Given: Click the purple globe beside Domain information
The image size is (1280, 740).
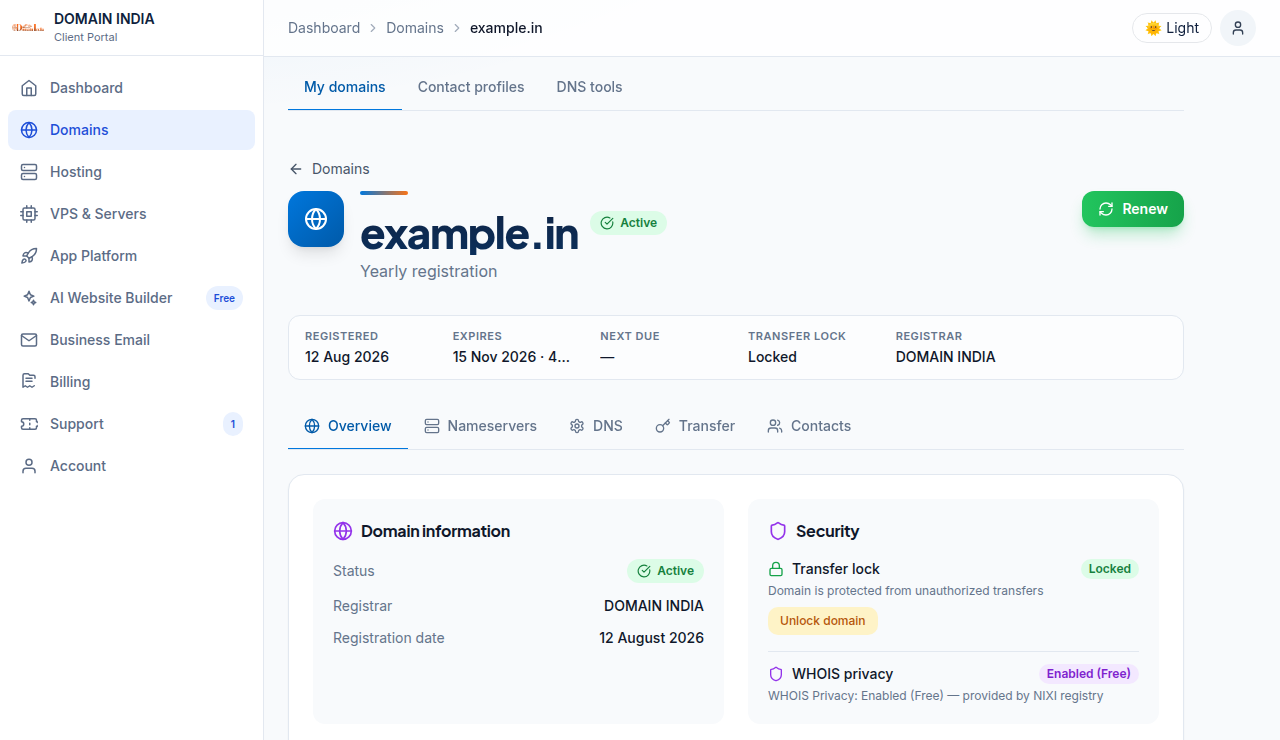Looking at the screenshot, I should pyautogui.click(x=343, y=531).
